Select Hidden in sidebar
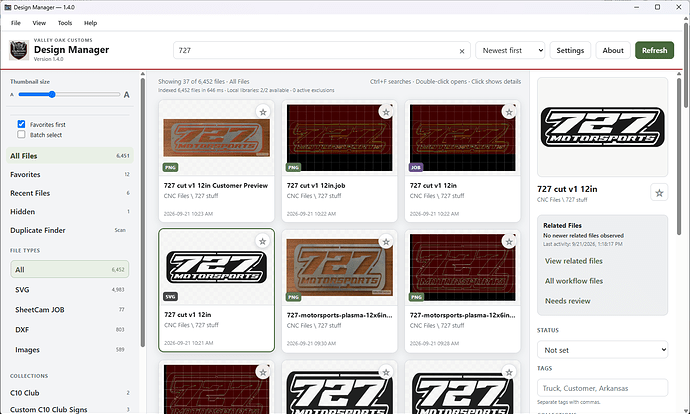The image size is (690, 414). (x=70, y=212)
